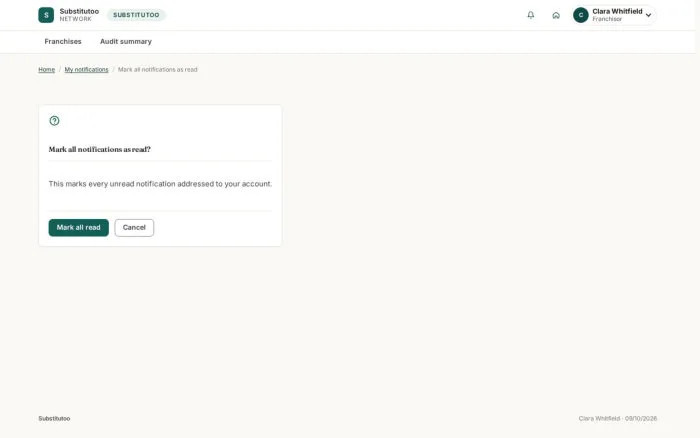
Task: Follow the Home breadcrumb link
Action: 46,70
